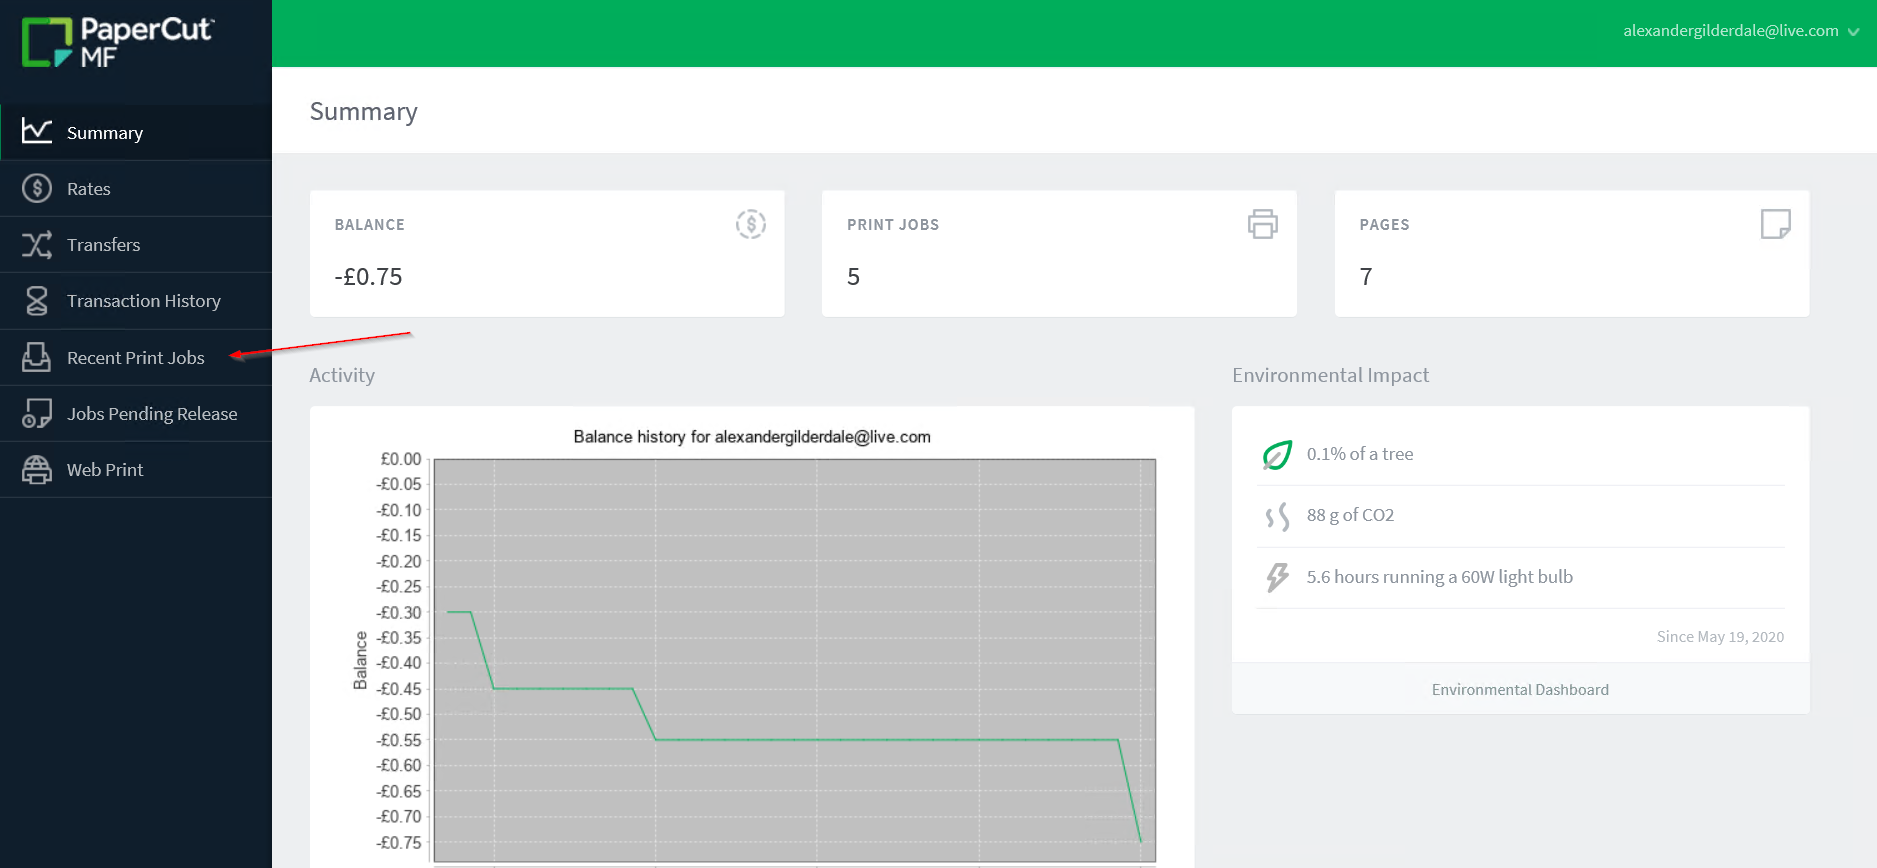Click the printer icon in Print Jobs card
This screenshot has width=1877, height=868.
click(x=1262, y=224)
